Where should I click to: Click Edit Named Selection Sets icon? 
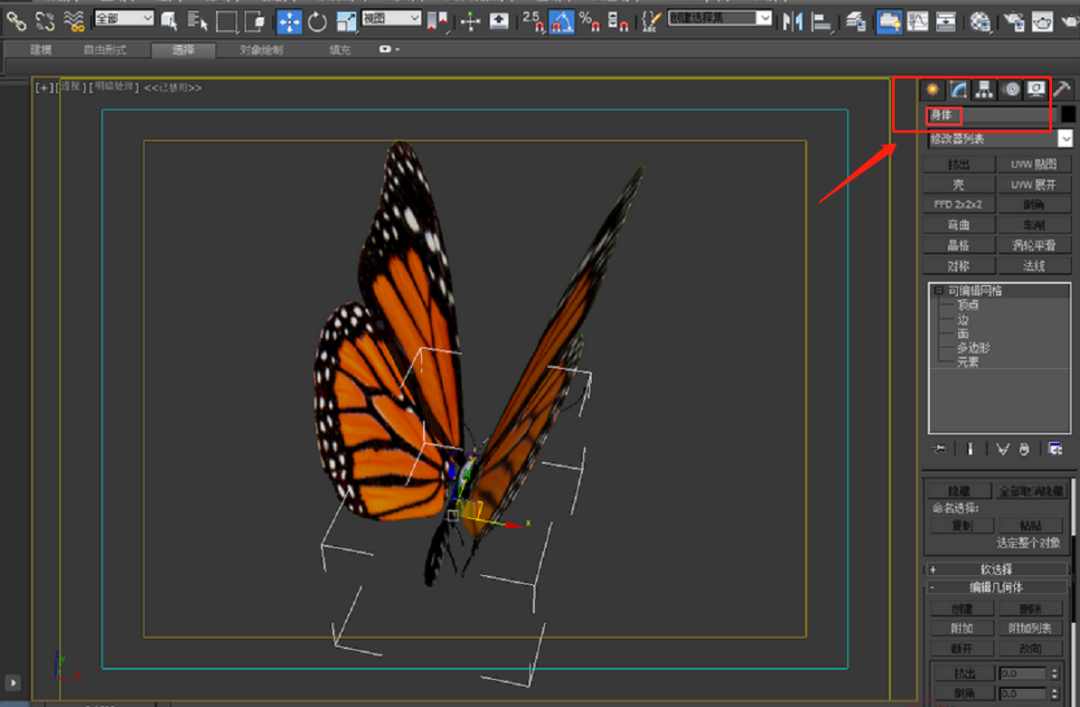pos(651,21)
